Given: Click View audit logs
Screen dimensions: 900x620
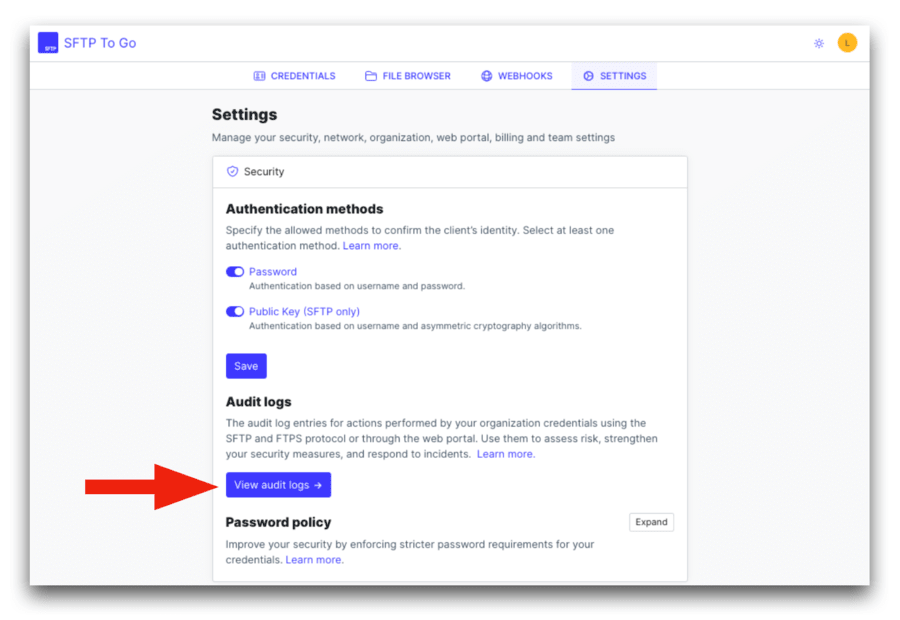Looking at the screenshot, I should [x=278, y=484].
